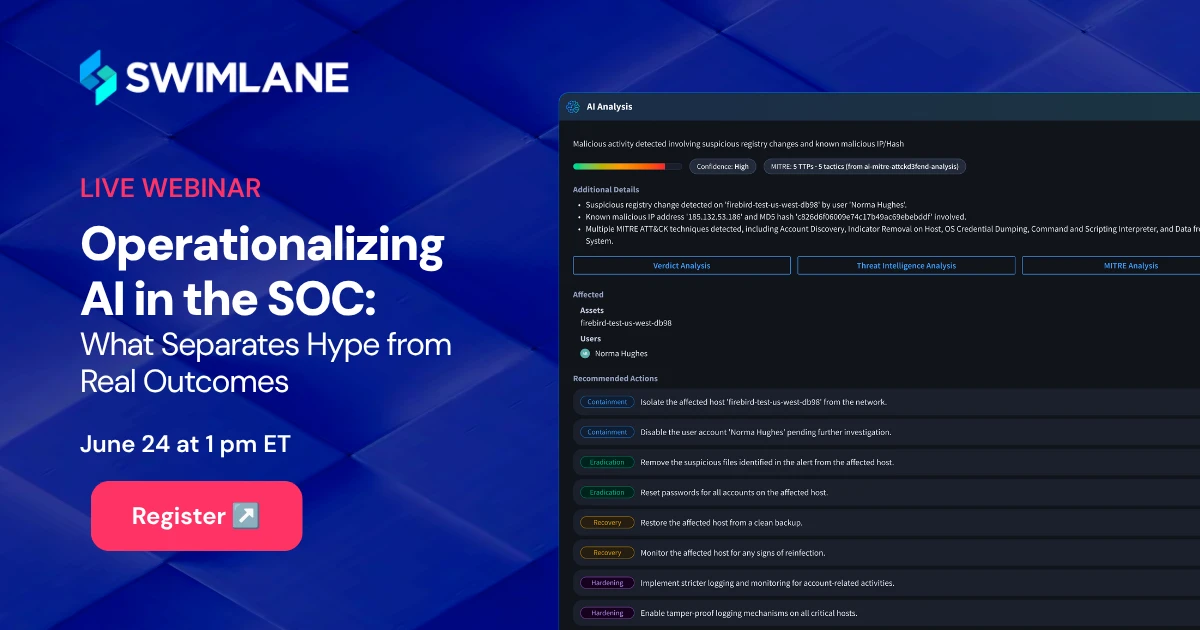Click 'Malicious activity detected' summary line

tap(738, 144)
